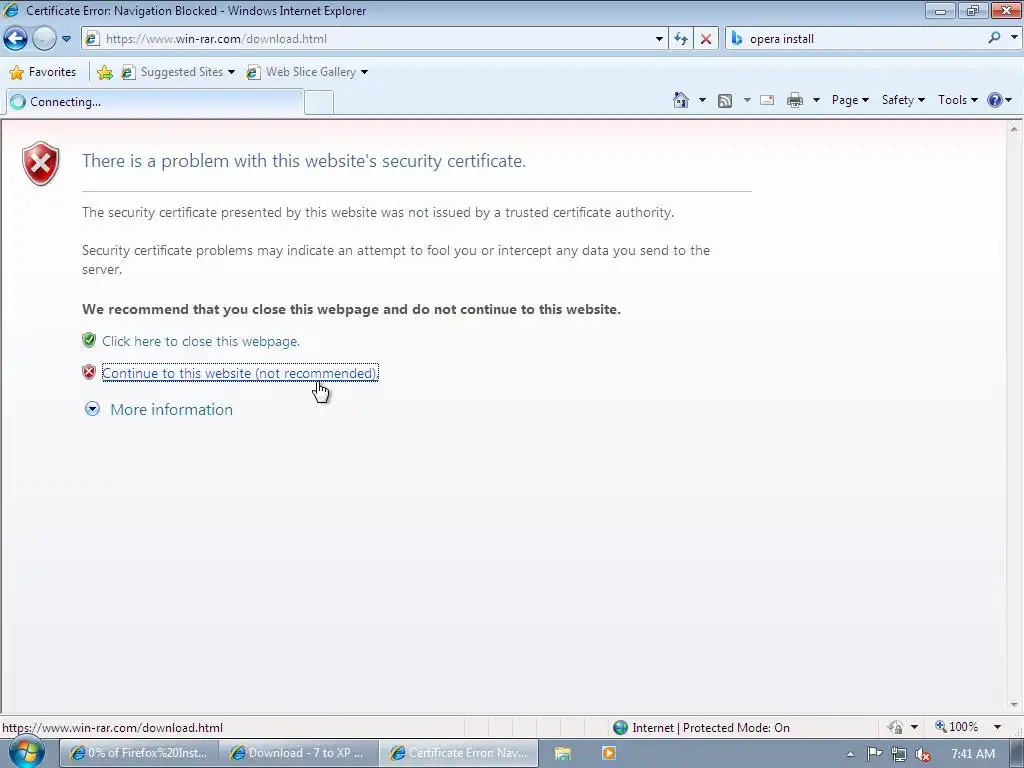1024x768 pixels.
Task: Click the green shield icon beside close link
Action: coord(89,340)
